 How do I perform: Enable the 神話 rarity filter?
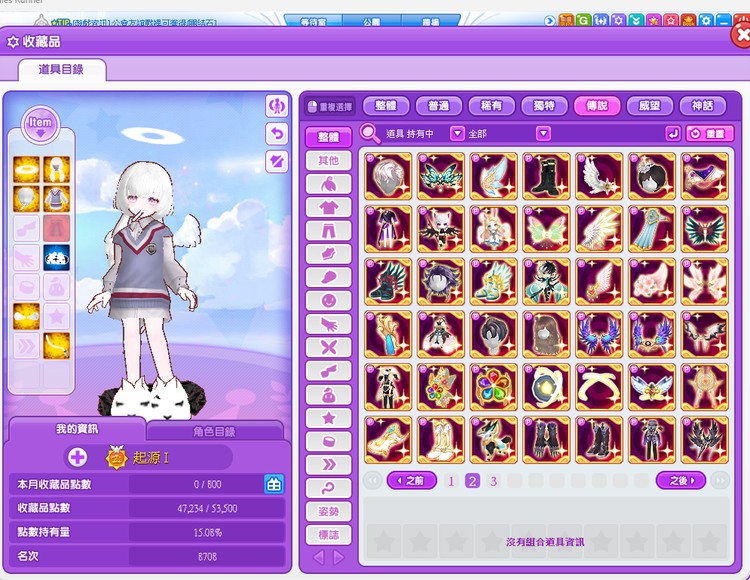coord(703,106)
